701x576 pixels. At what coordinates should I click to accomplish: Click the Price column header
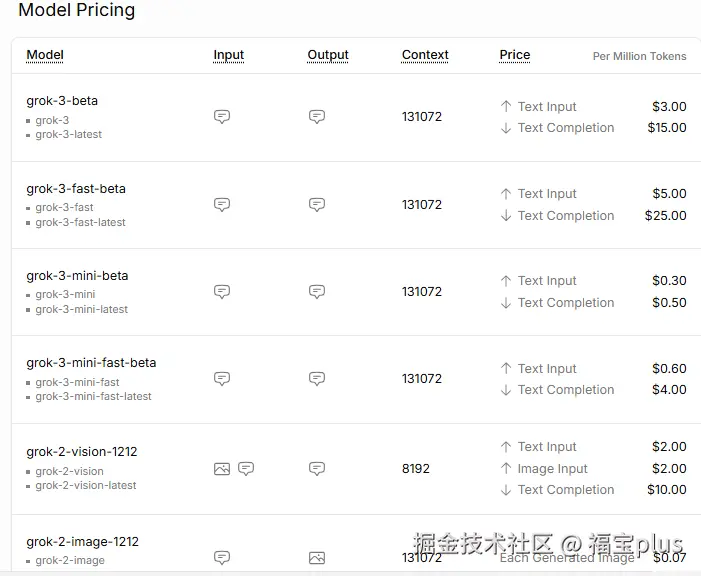515,55
